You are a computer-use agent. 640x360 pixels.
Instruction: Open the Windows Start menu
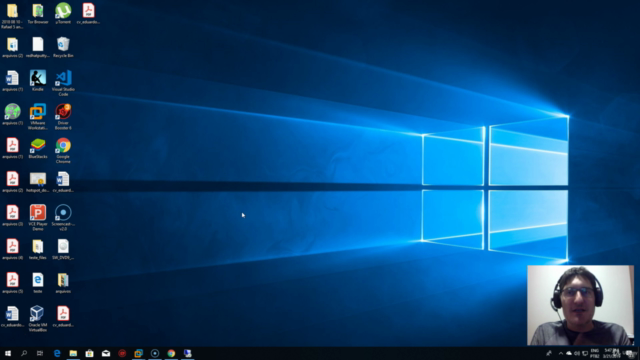8,353
